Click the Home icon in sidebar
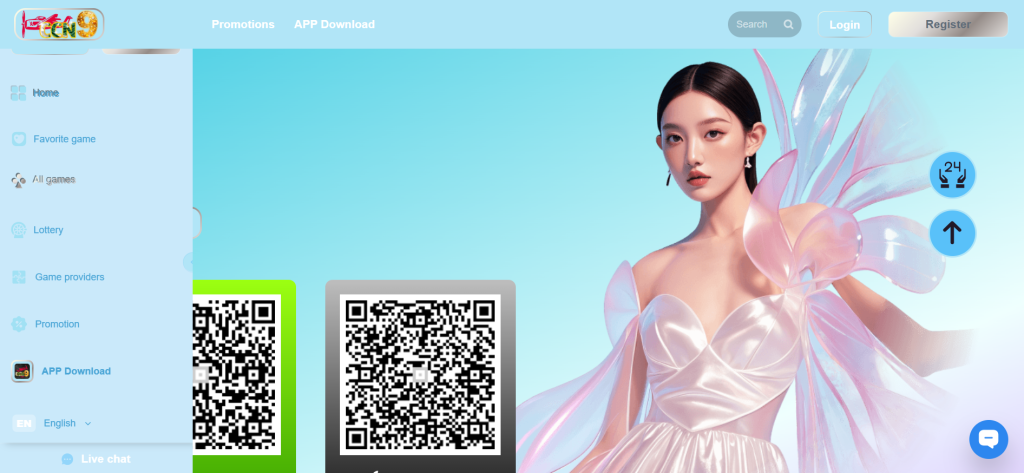 click(x=18, y=93)
